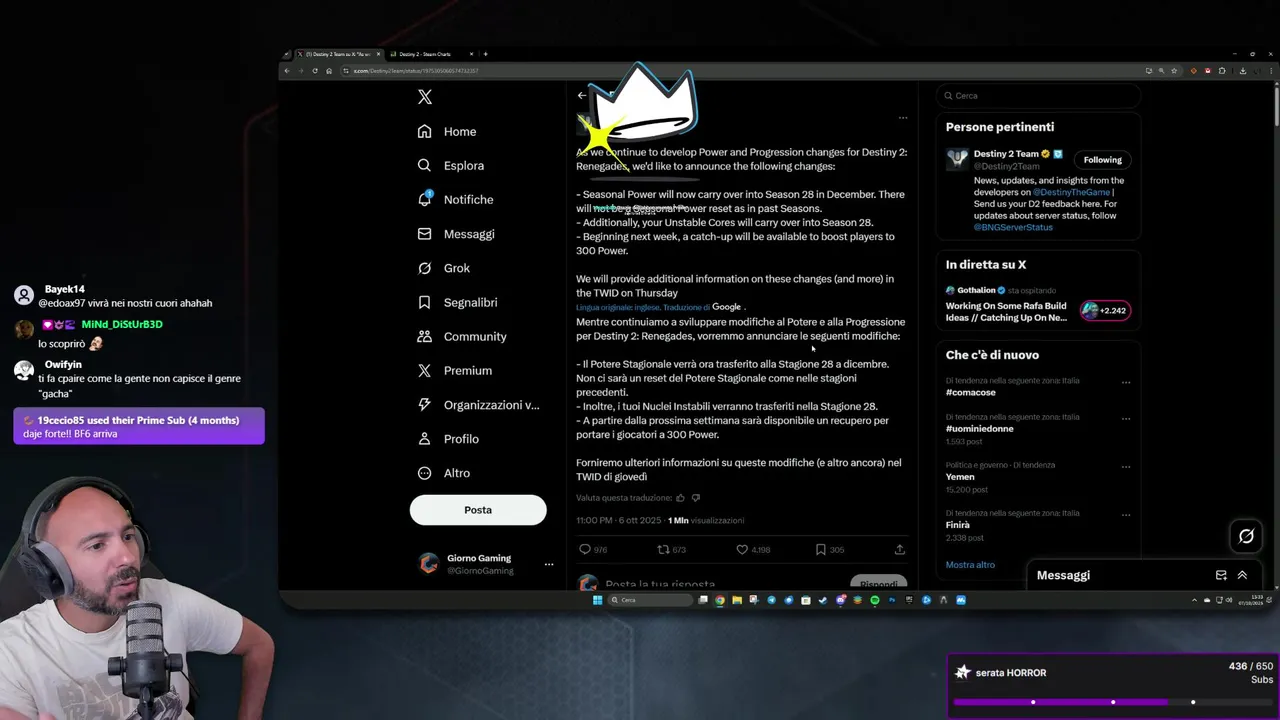Open the floating Grok button
The width and height of the screenshot is (1280, 720).
click(x=1246, y=536)
